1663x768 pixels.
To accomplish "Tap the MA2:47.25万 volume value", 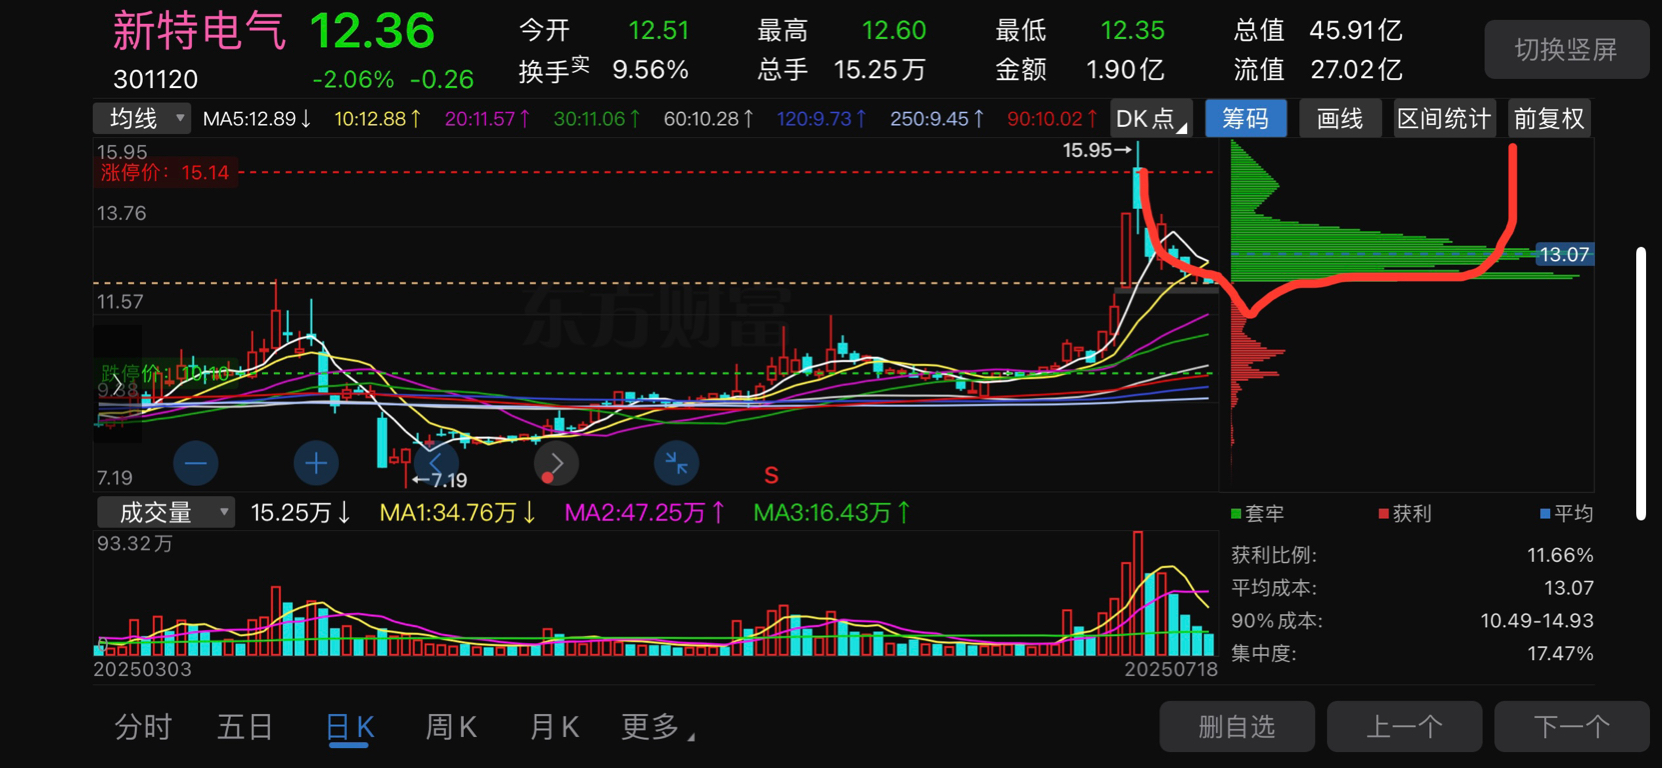I will (645, 513).
